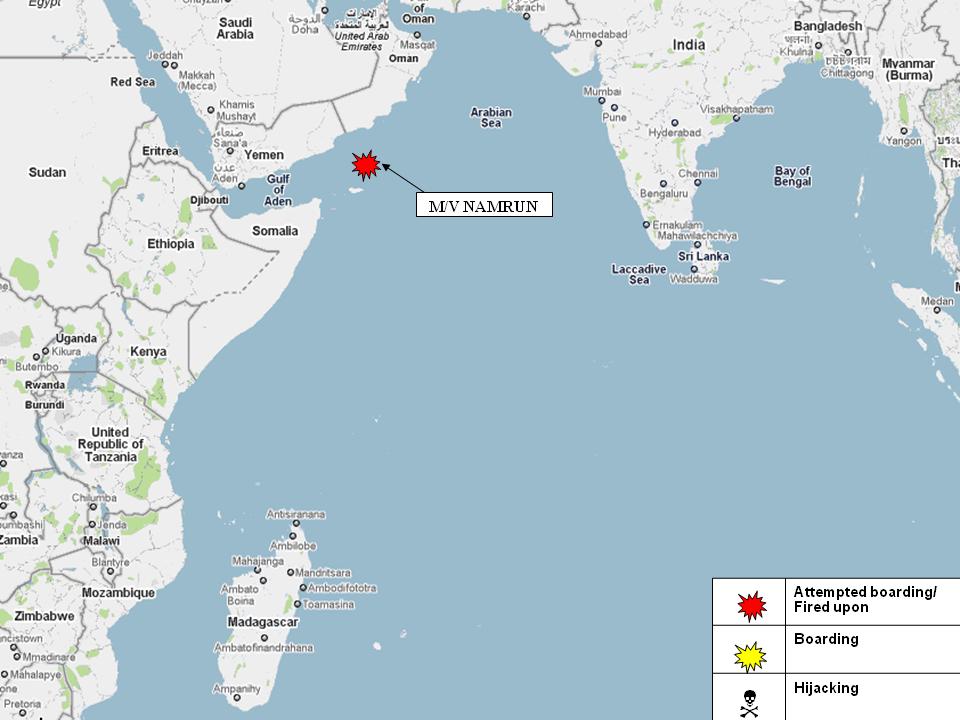This screenshot has height=720, width=960.
Task: Click the Uganda country label
Action: pyautogui.click(x=76, y=339)
